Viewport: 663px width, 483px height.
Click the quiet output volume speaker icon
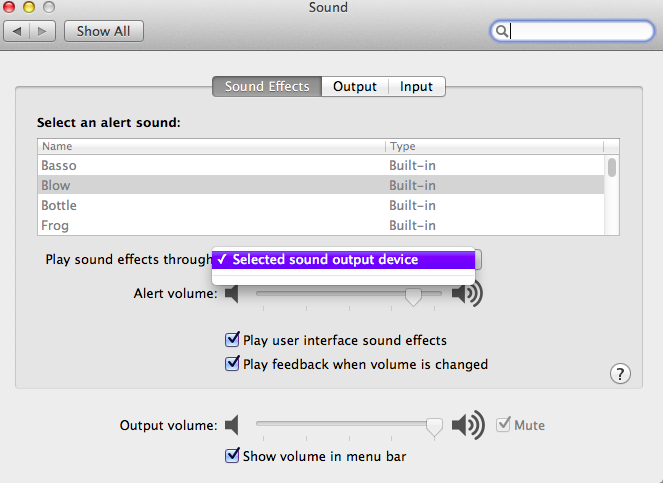point(232,426)
